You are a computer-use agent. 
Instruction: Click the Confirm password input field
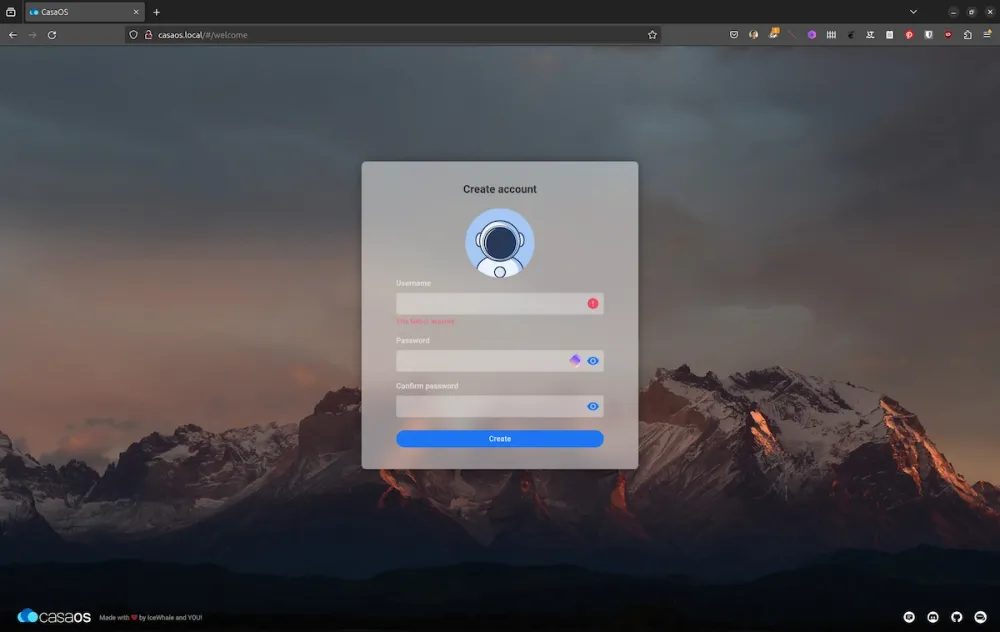[x=499, y=406]
